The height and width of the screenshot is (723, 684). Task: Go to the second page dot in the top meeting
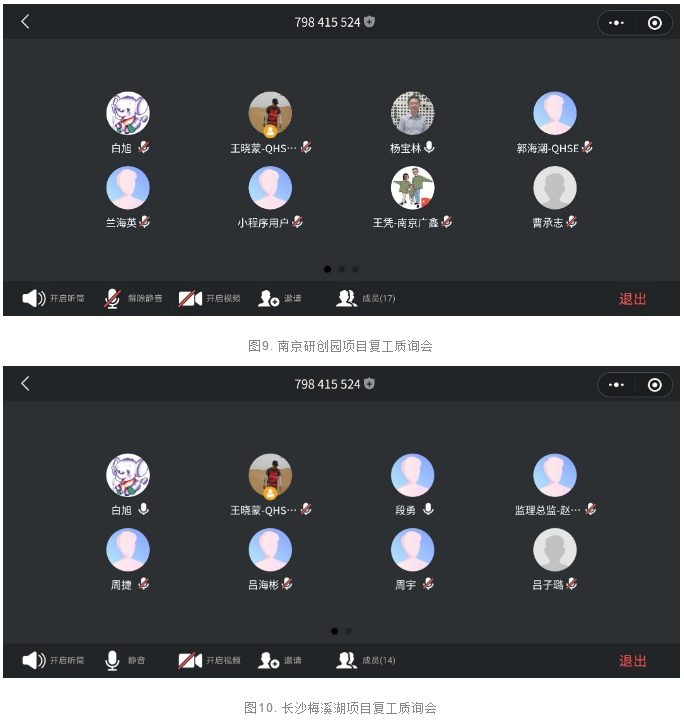point(341,269)
